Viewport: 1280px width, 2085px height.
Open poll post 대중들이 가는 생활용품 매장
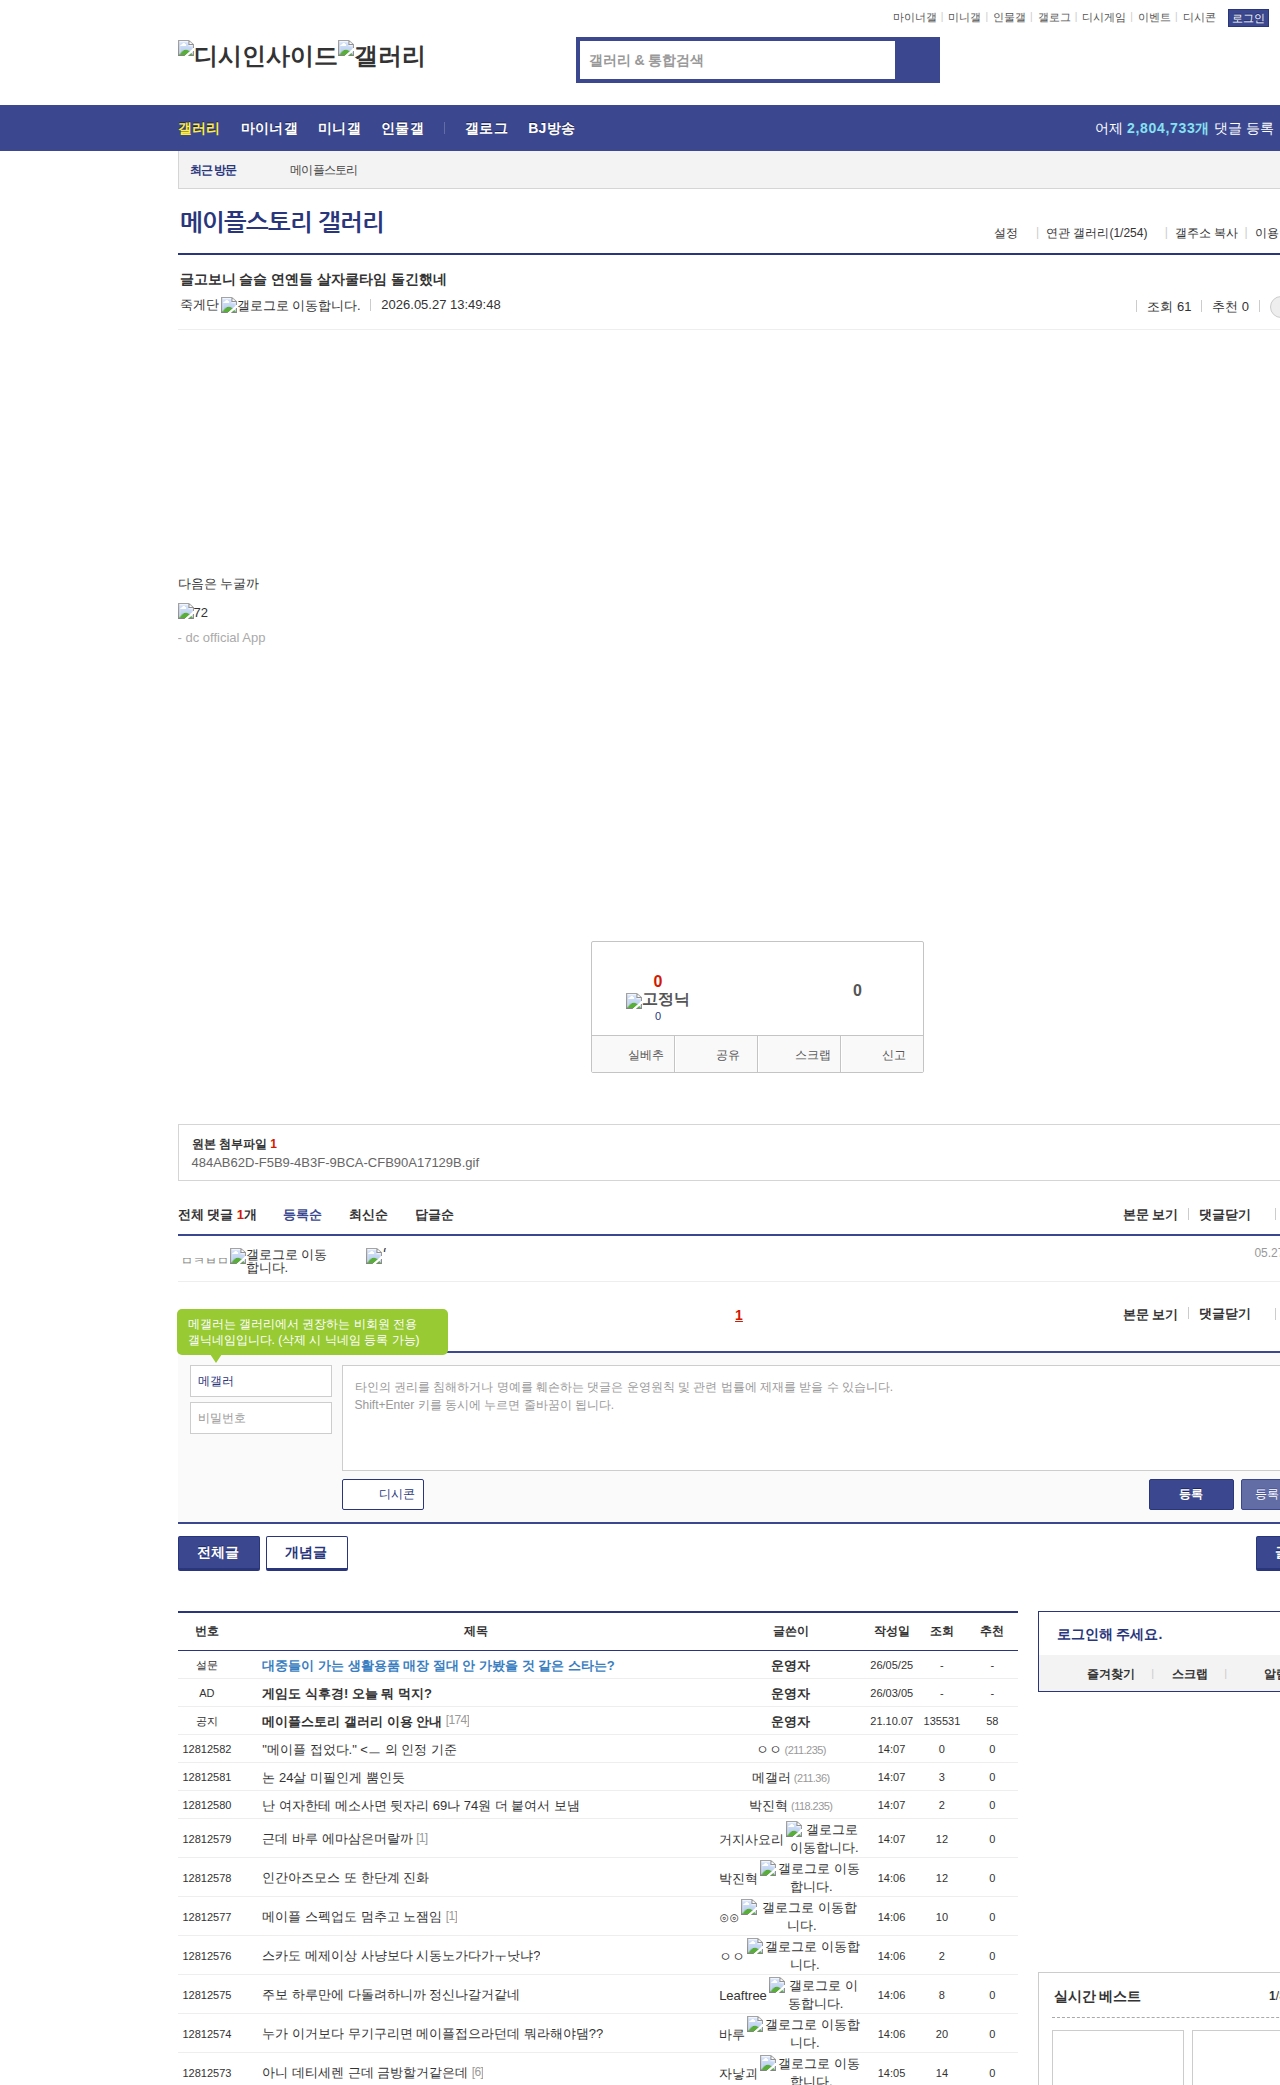[x=438, y=1665]
